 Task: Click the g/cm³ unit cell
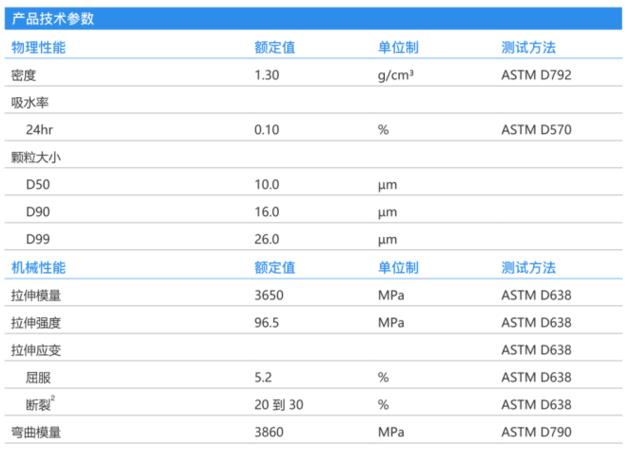(396, 76)
